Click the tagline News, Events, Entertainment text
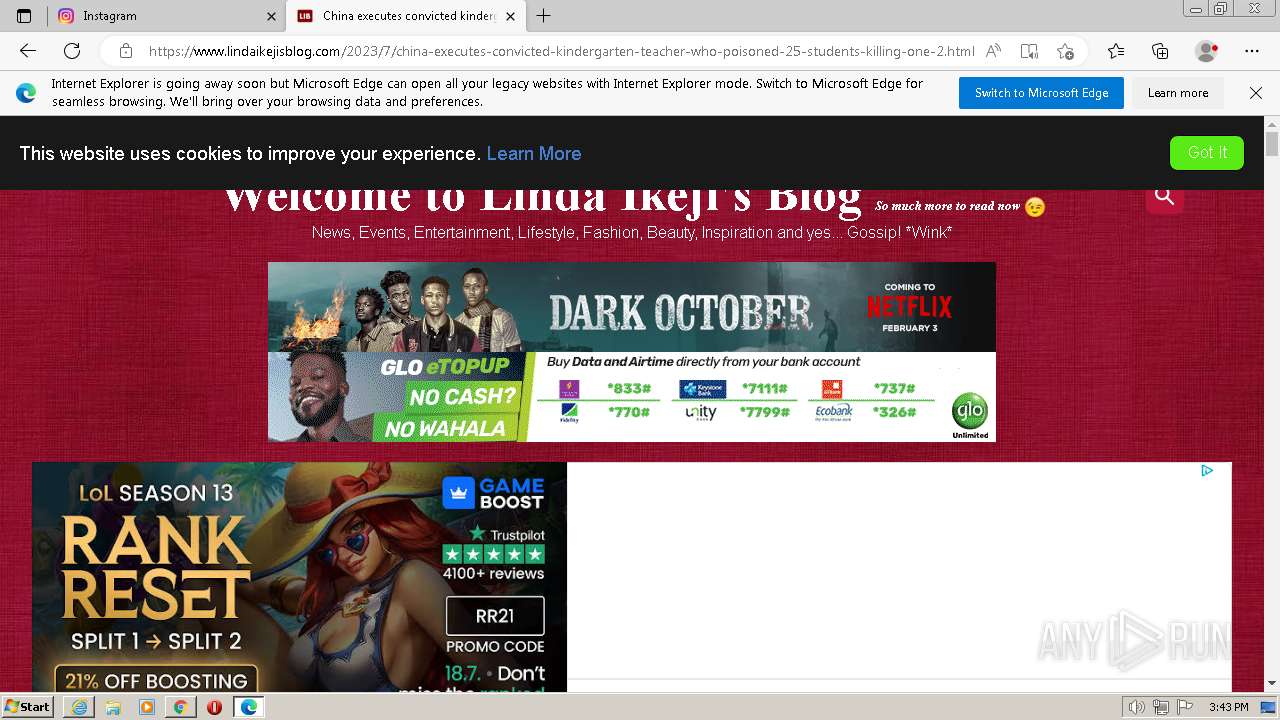 click(632, 232)
